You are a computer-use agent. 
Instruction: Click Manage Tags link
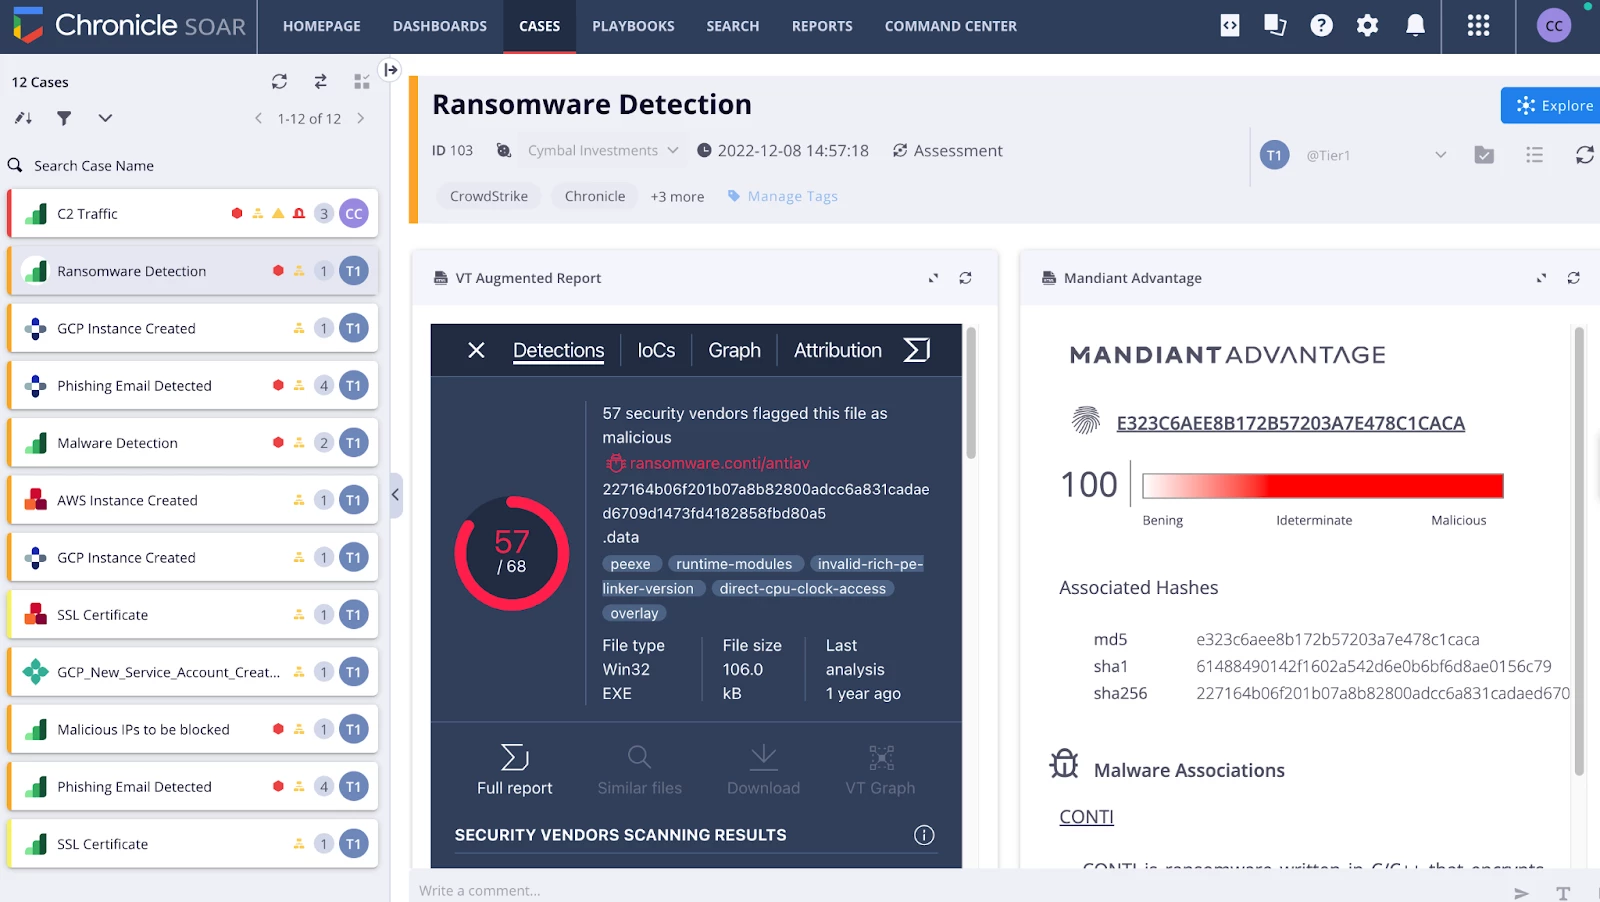pyautogui.click(x=783, y=196)
